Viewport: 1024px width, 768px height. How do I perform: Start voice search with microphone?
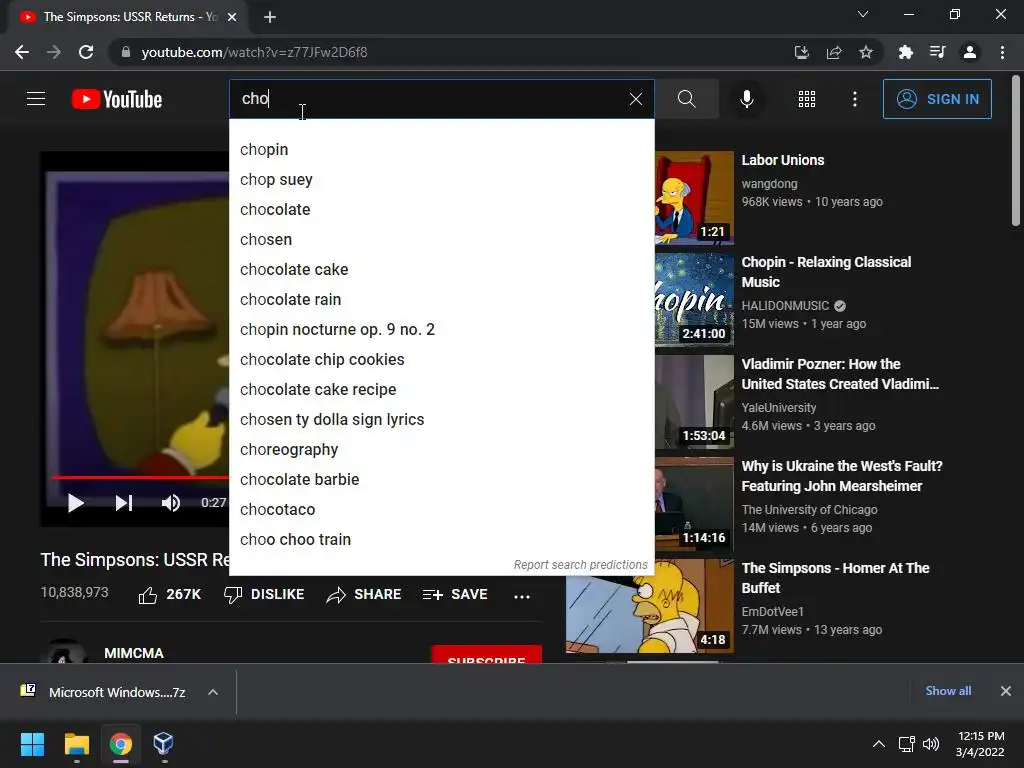click(747, 99)
